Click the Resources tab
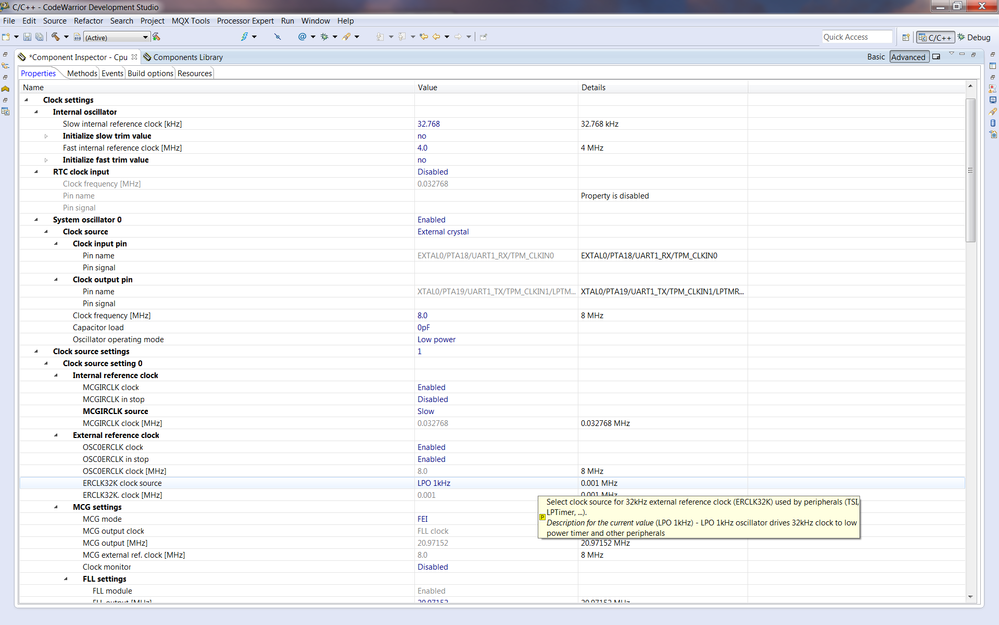The image size is (999, 625). [194, 73]
